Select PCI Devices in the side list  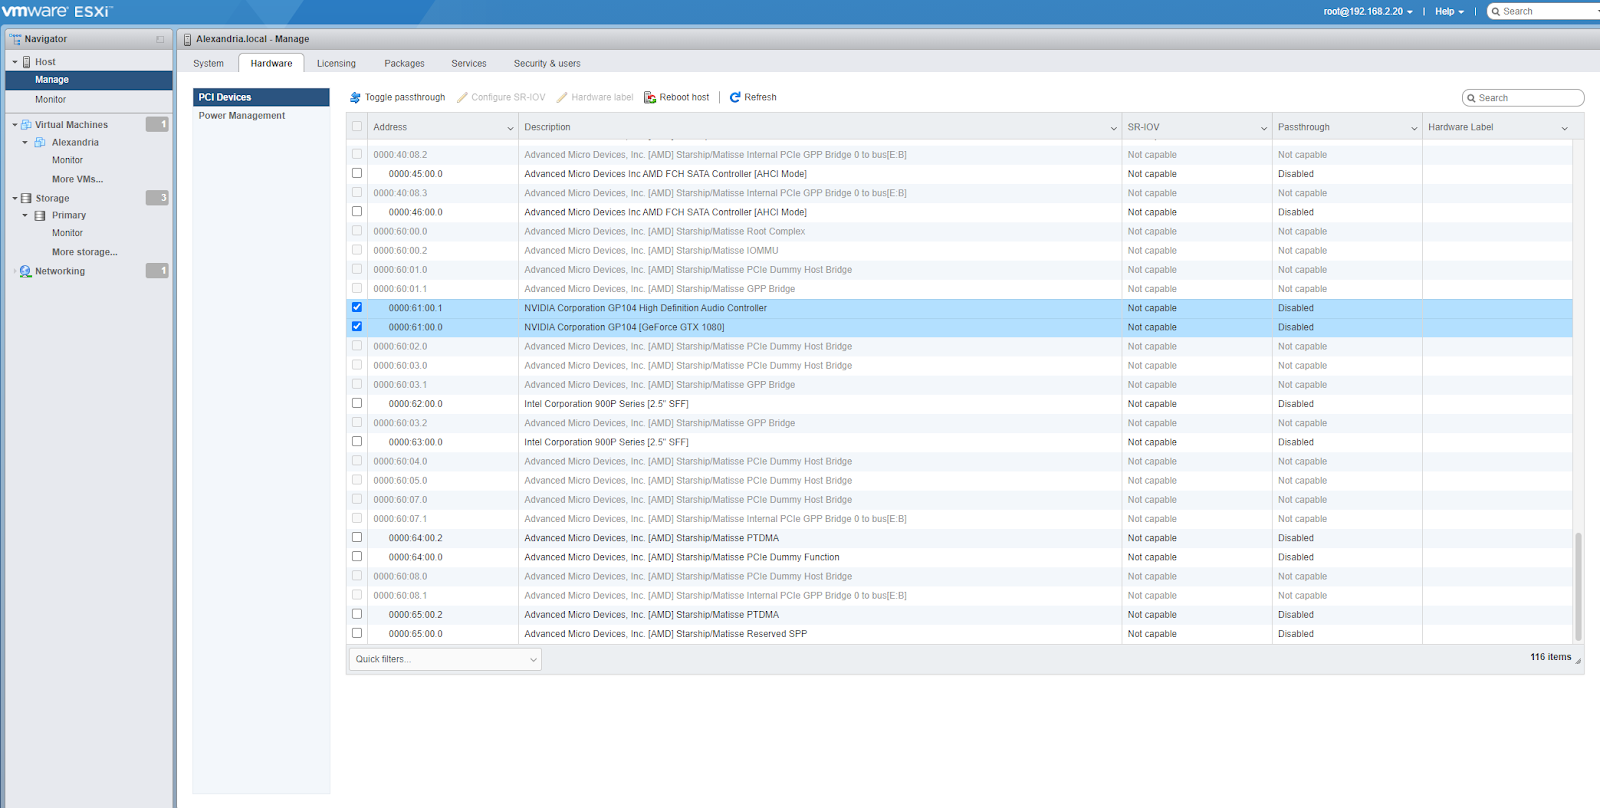[261, 97]
